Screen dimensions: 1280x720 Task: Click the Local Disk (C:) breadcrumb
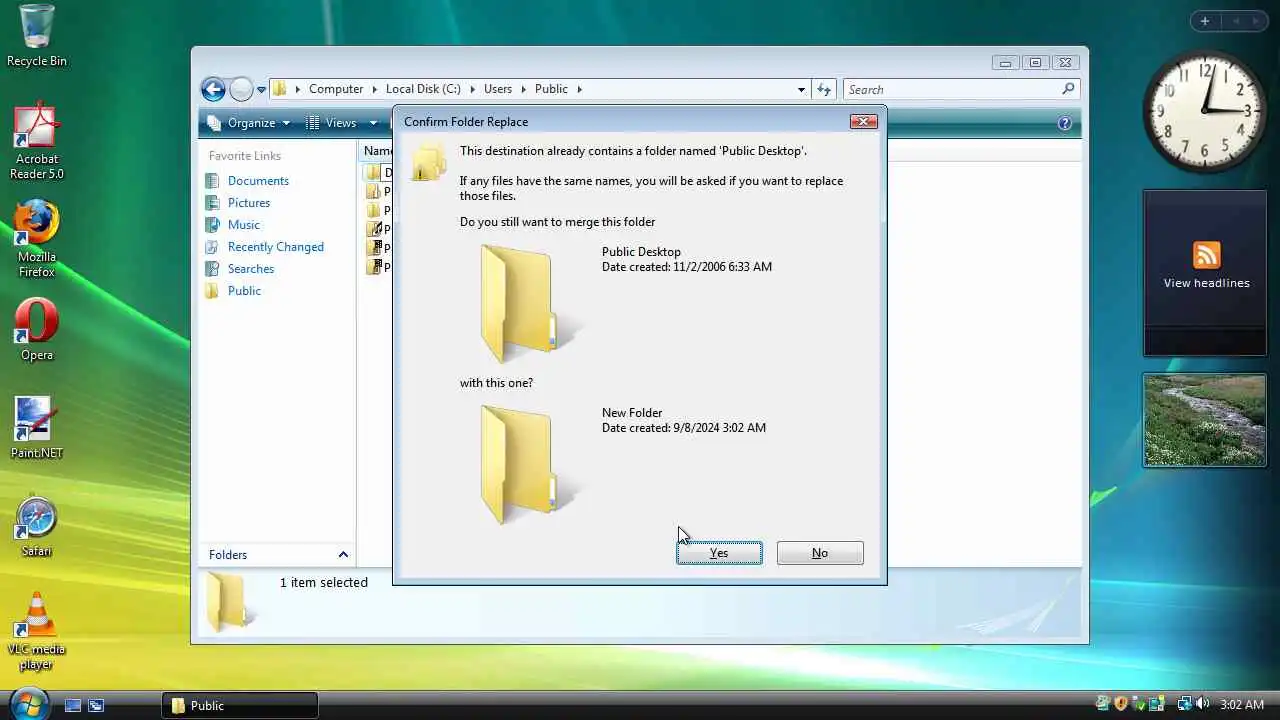pos(423,89)
